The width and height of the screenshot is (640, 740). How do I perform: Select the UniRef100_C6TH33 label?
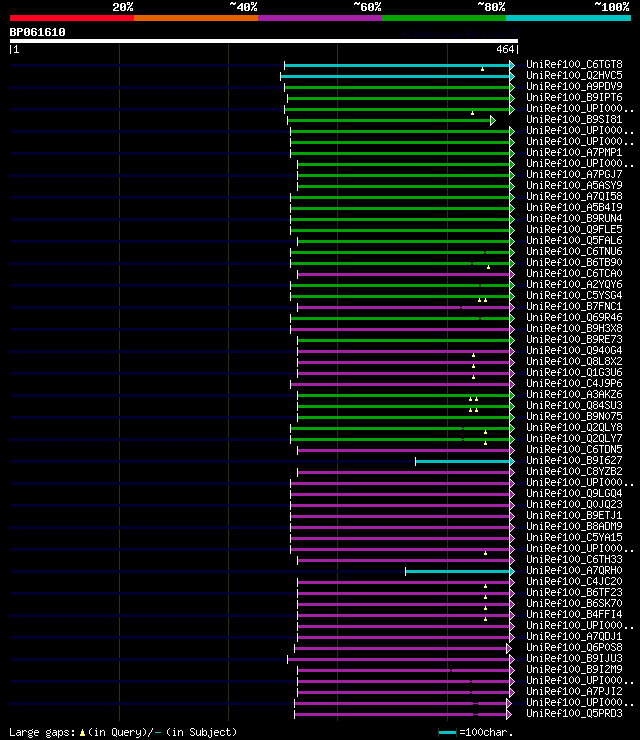pos(574,560)
